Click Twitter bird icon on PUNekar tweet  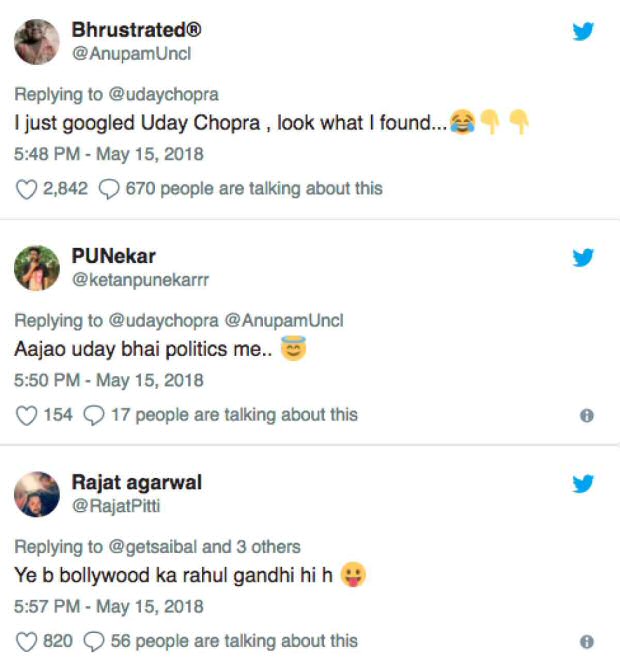coord(583,257)
